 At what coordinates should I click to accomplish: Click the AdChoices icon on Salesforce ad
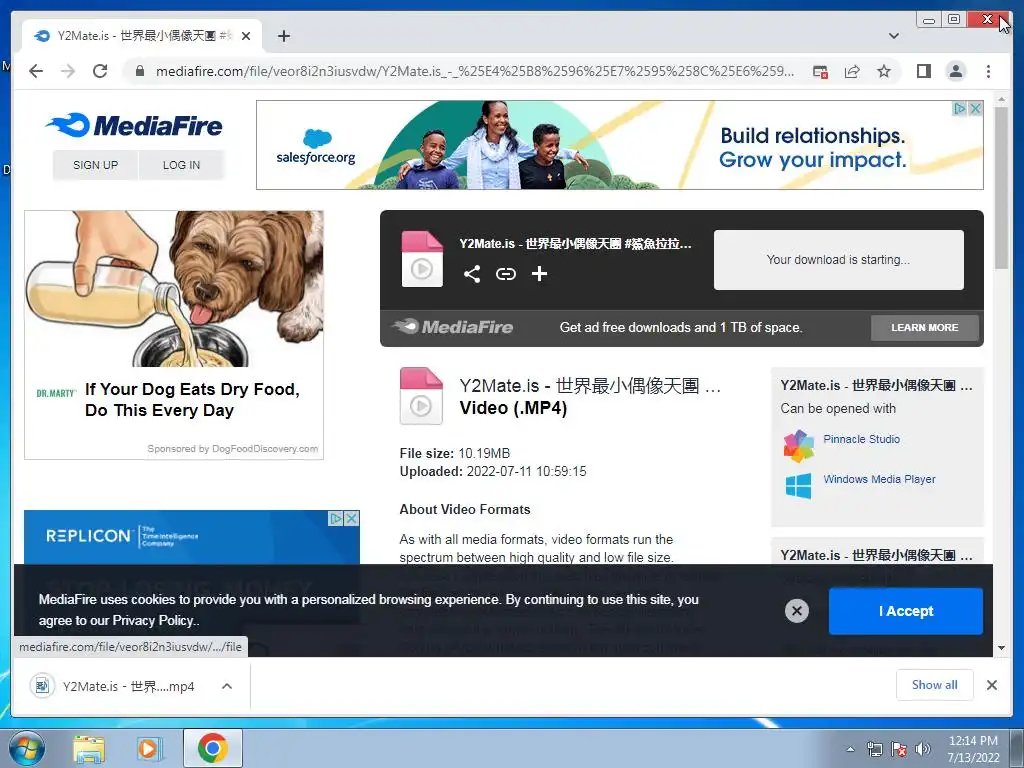pyautogui.click(x=959, y=108)
